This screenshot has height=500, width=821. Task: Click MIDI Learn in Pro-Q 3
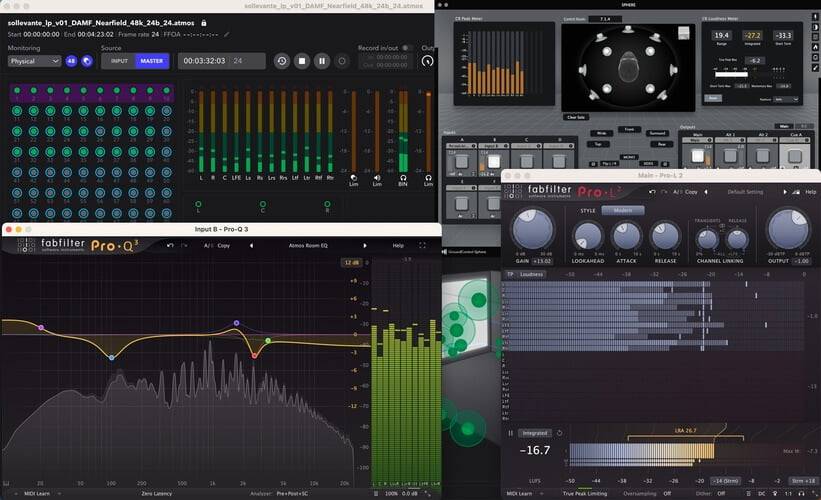click(37, 493)
